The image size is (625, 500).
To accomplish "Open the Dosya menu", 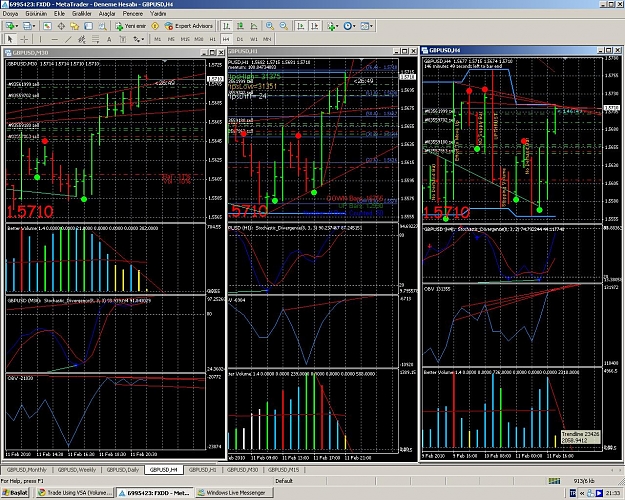I will pyautogui.click(x=10, y=14).
